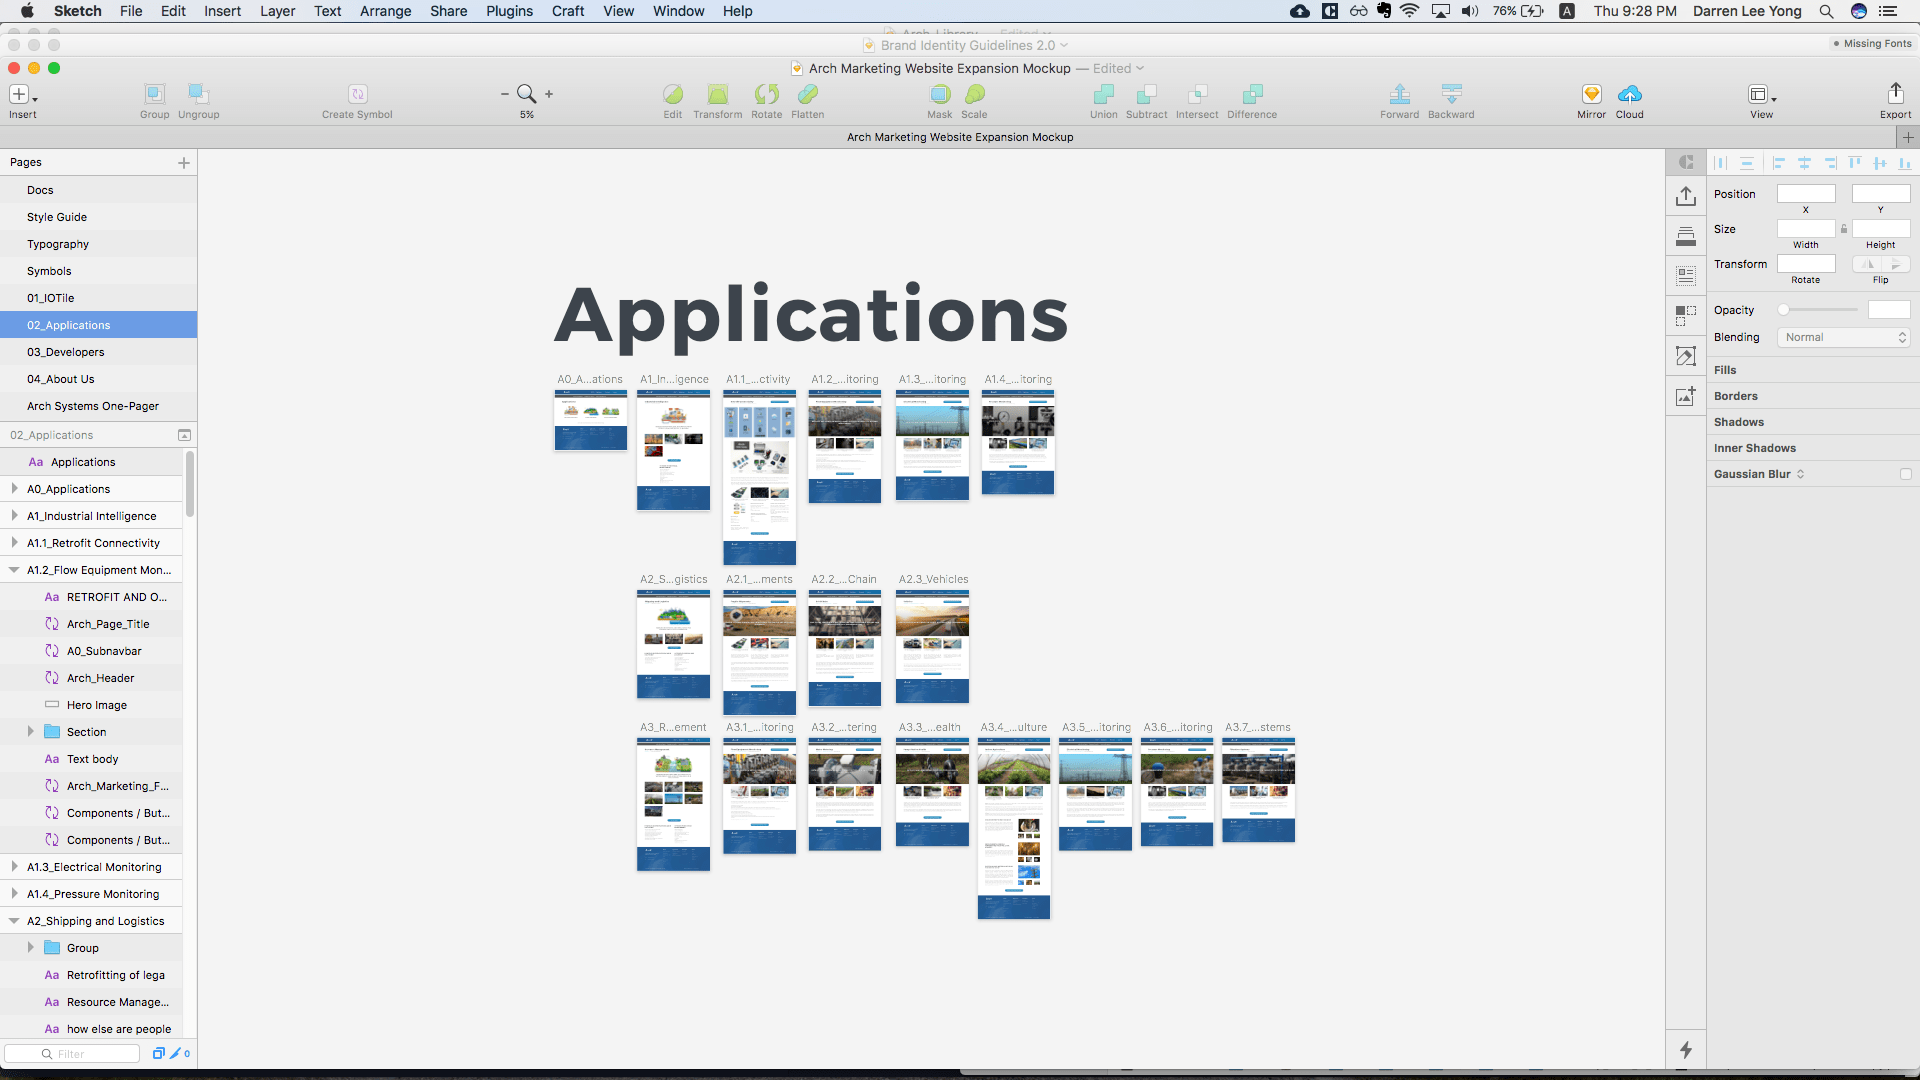Click the Mirror toolbar icon
This screenshot has width=1920, height=1080.
1591,95
